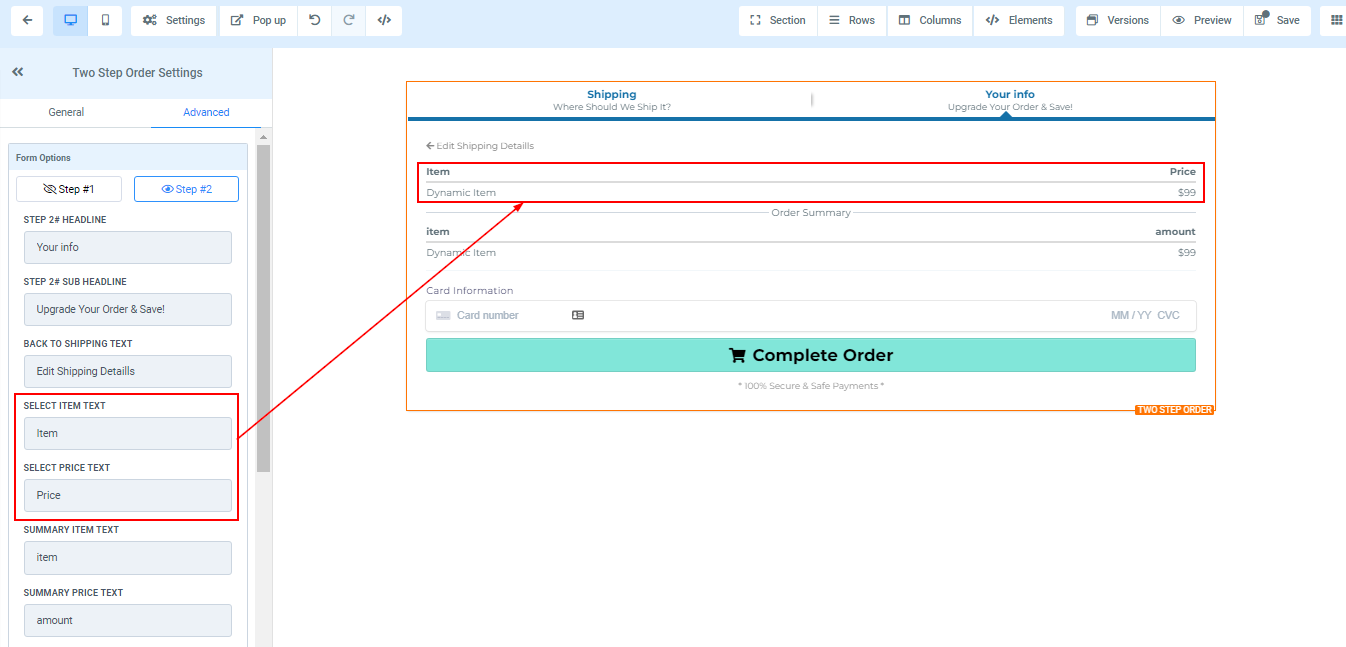Viewport: 1346px width, 647px height.
Task: Click the Card Information label
Action: tap(470, 291)
